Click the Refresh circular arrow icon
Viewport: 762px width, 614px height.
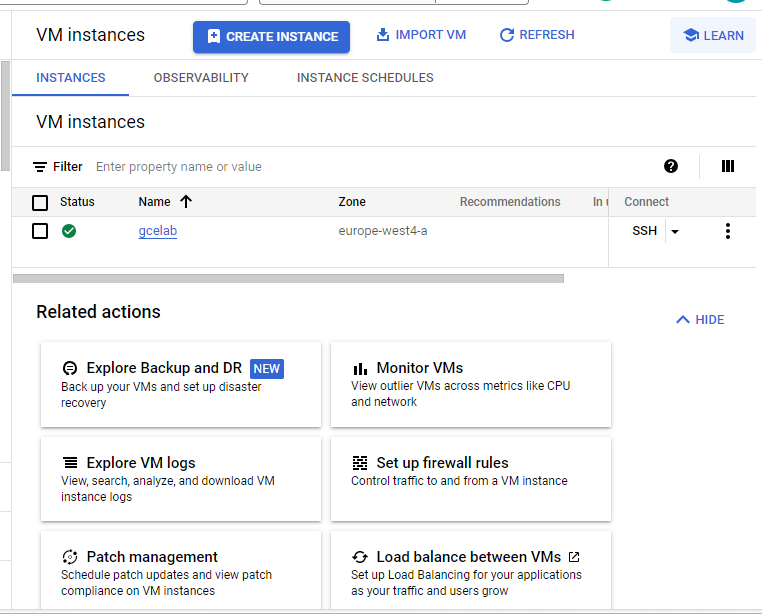pyautogui.click(x=506, y=35)
